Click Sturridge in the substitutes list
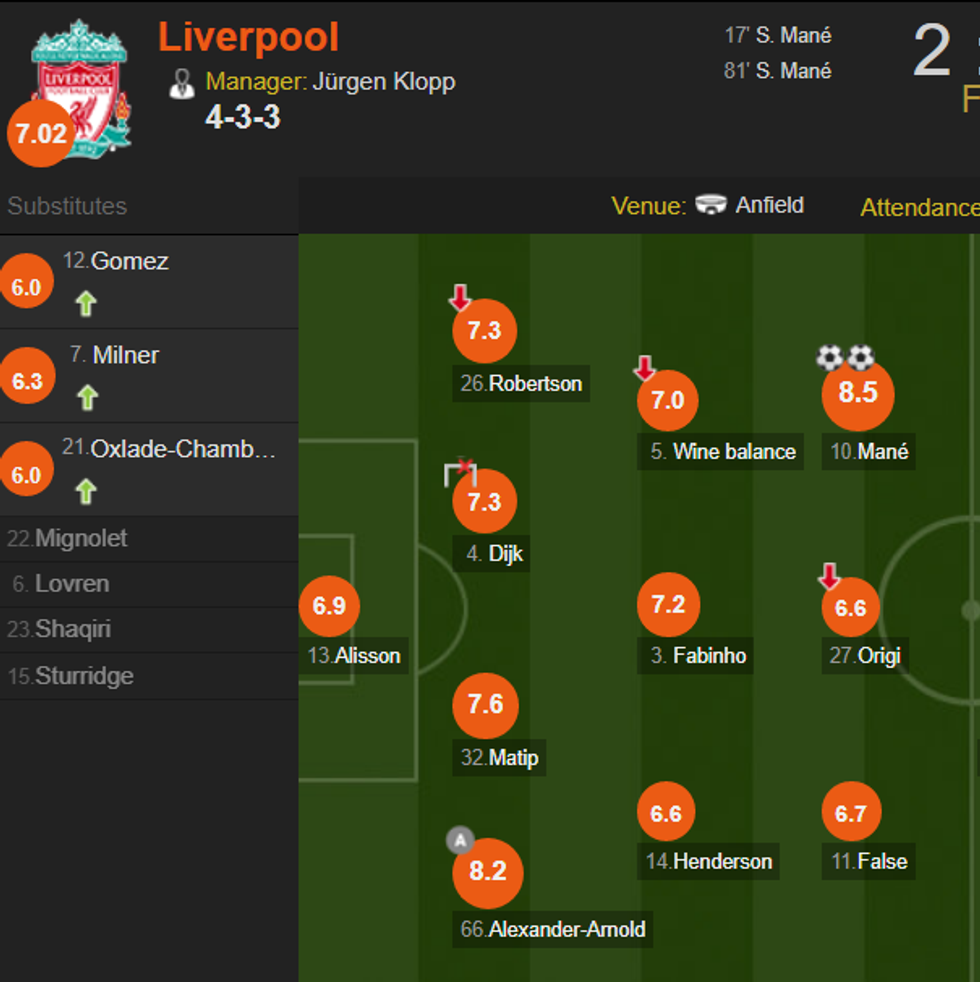 click(x=84, y=676)
